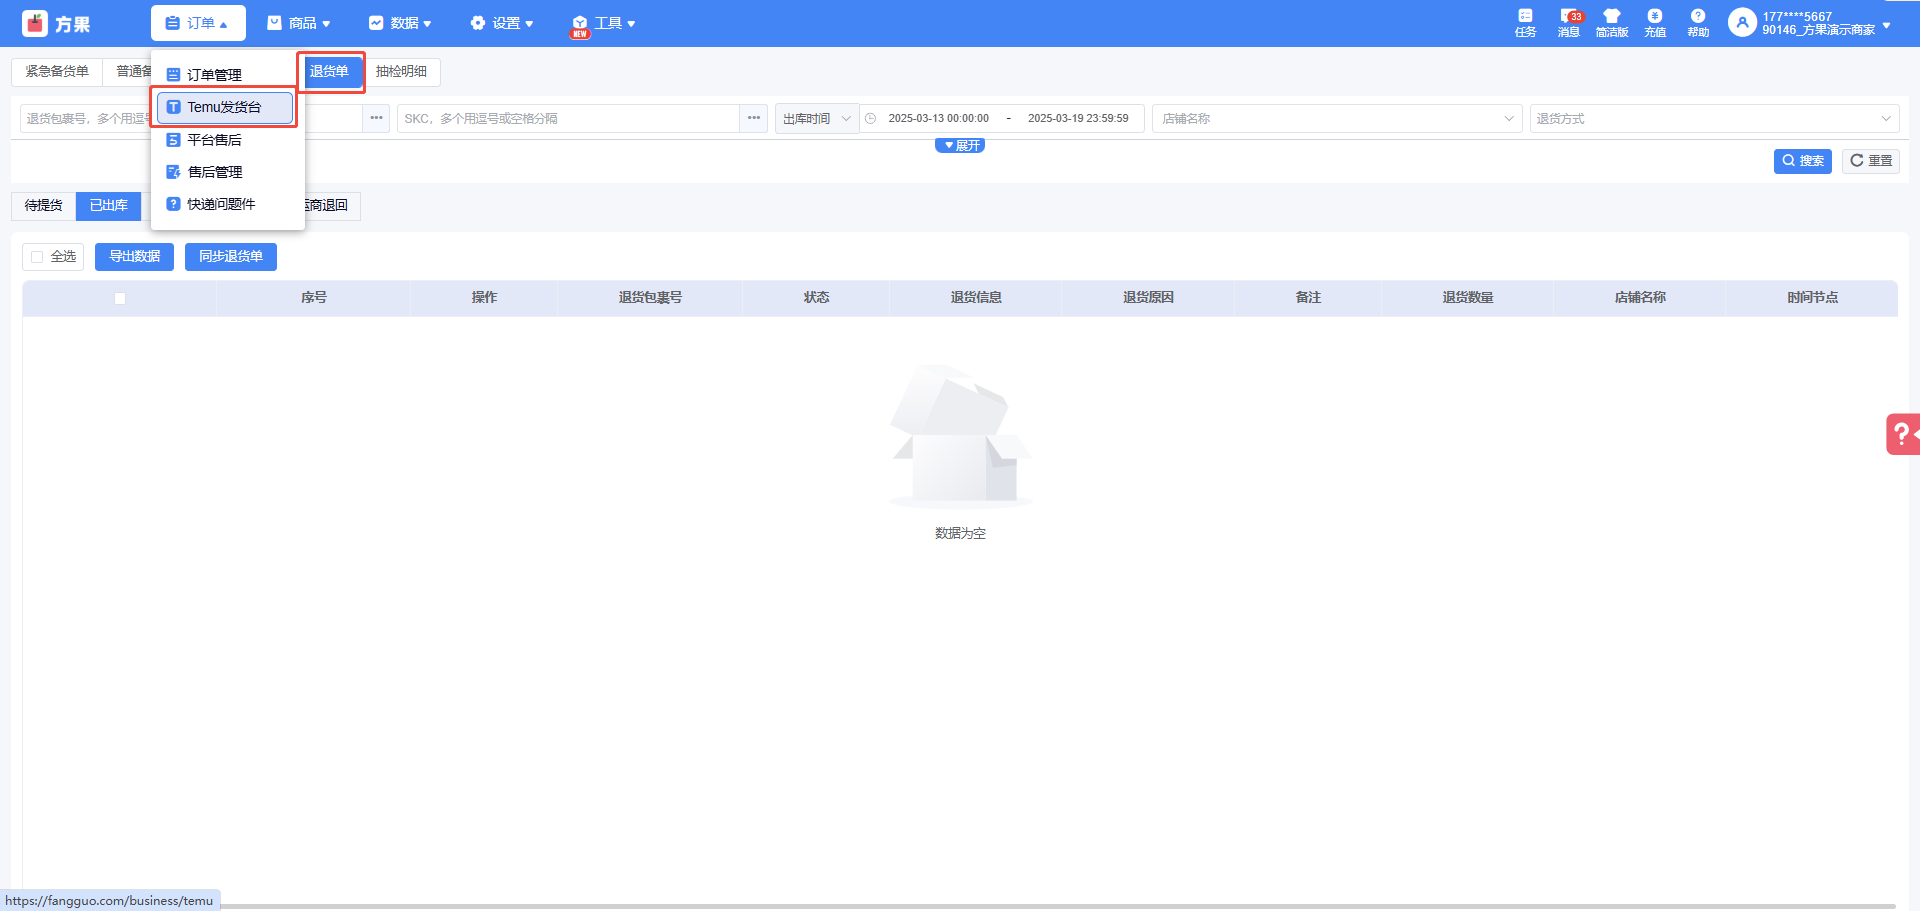
Task: Switch to the 抽检明细 tab
Action: pos(401,72)
